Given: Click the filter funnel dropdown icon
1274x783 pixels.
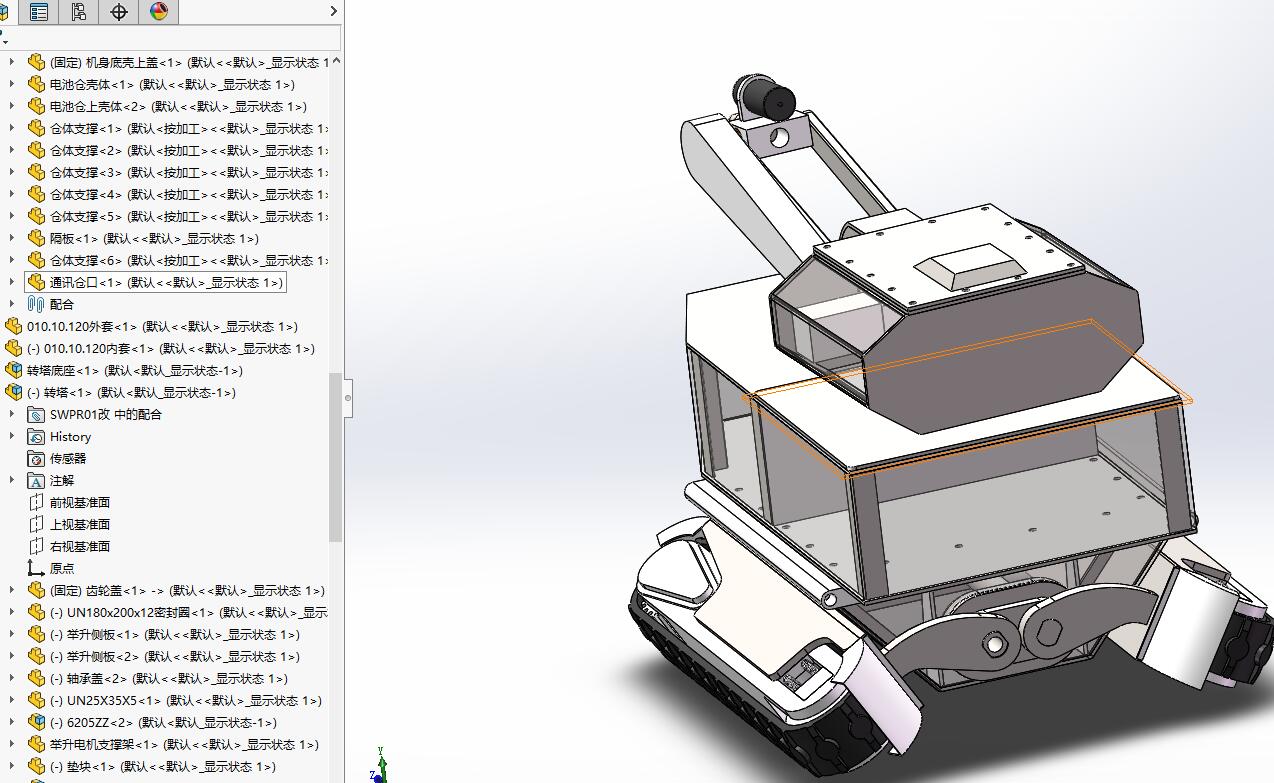Looking at the screenshot, I should [4, 38].
